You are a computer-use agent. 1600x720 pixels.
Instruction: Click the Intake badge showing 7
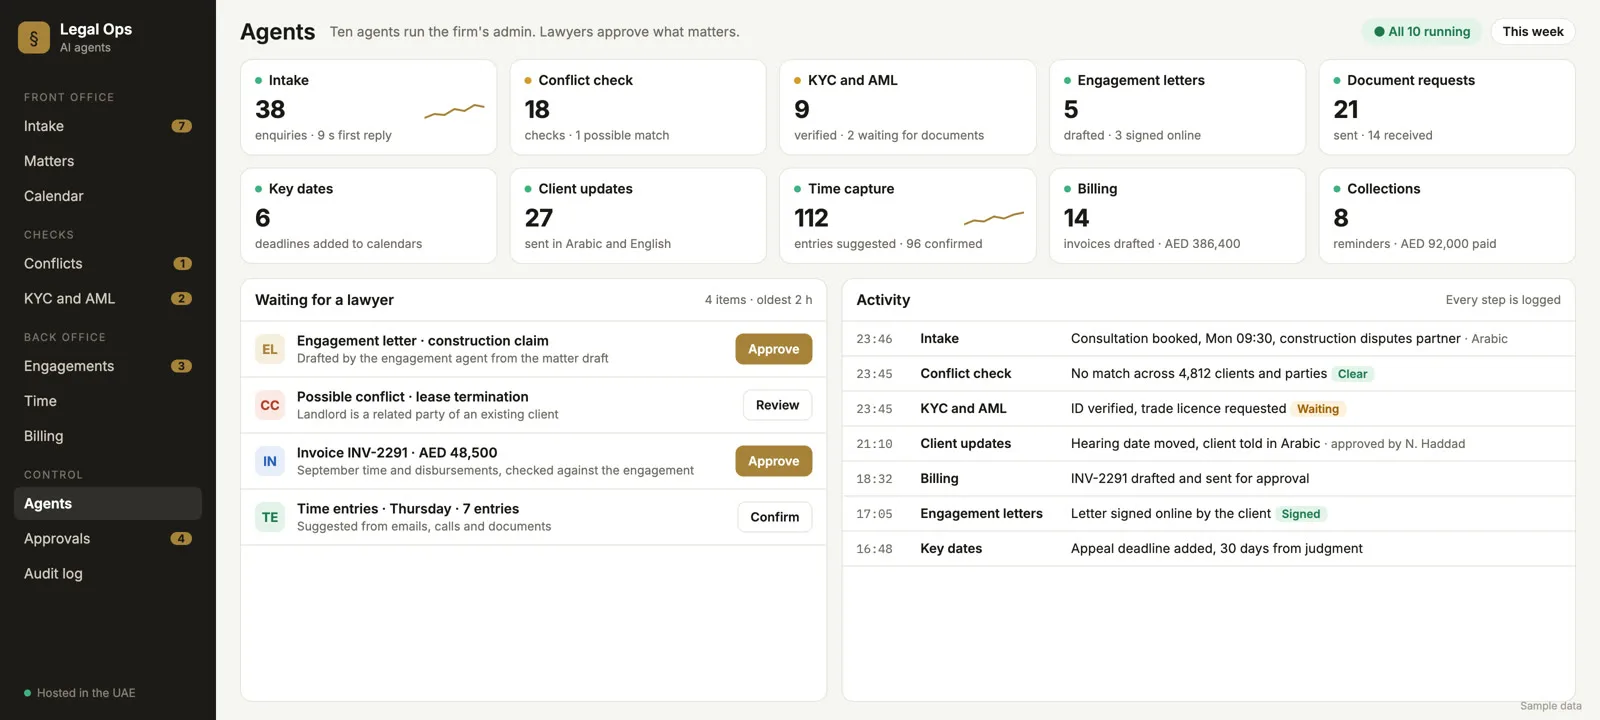coord(181,126)
